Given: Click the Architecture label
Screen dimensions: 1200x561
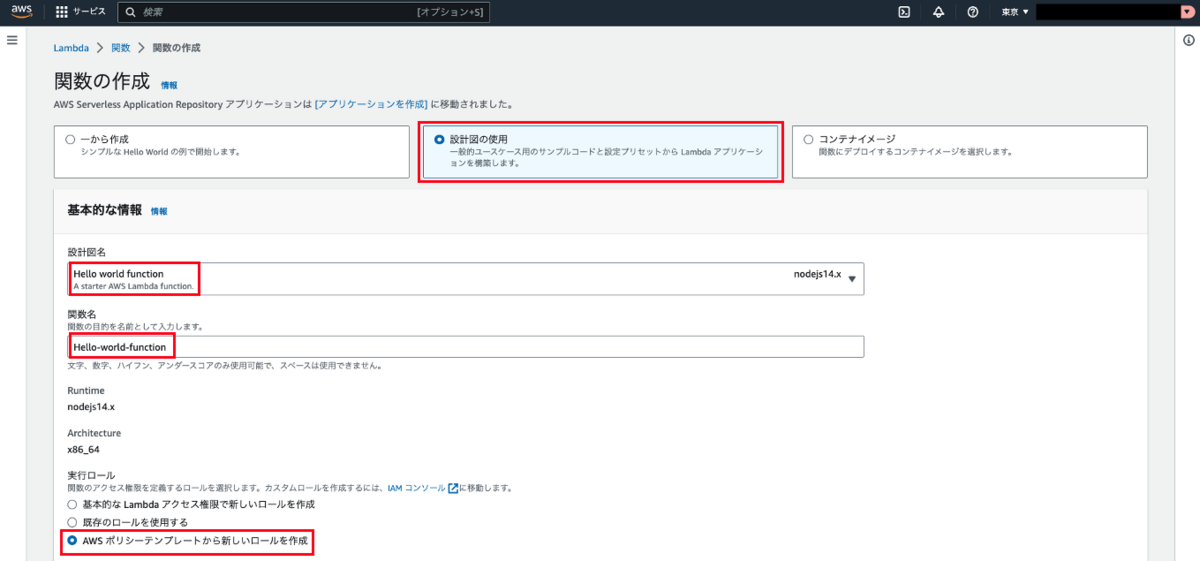Looking at the screenshot, I should (x=94, y=433).
